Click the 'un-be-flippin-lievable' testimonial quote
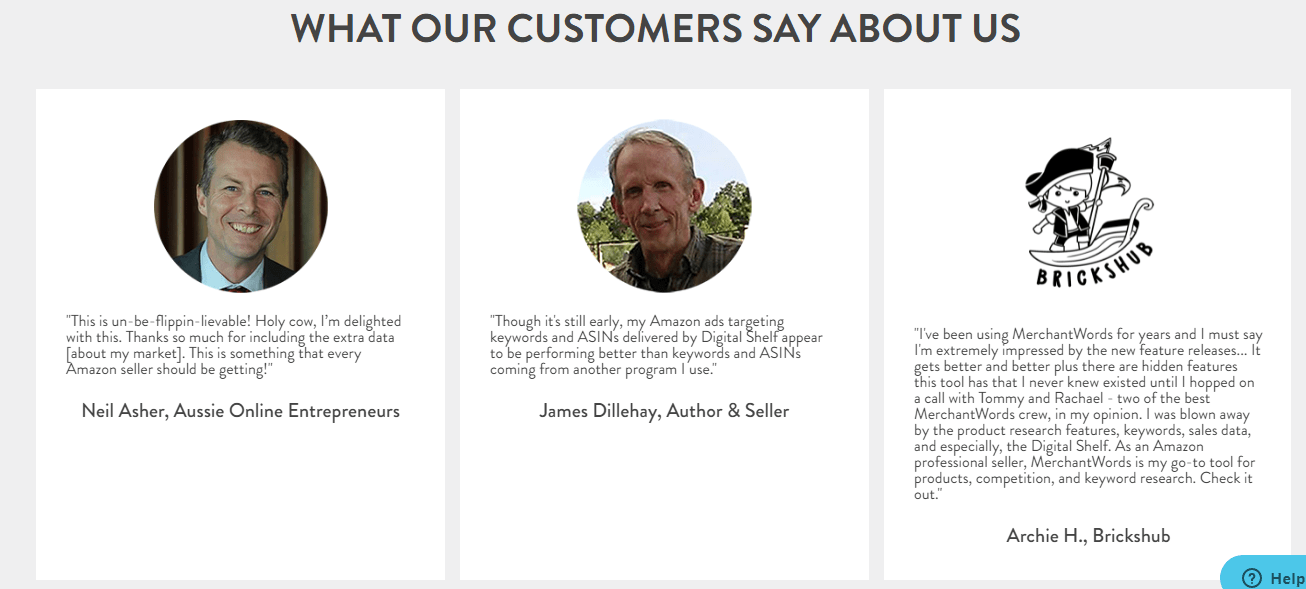Screen dimensions: 1306x589 (234, 345)
